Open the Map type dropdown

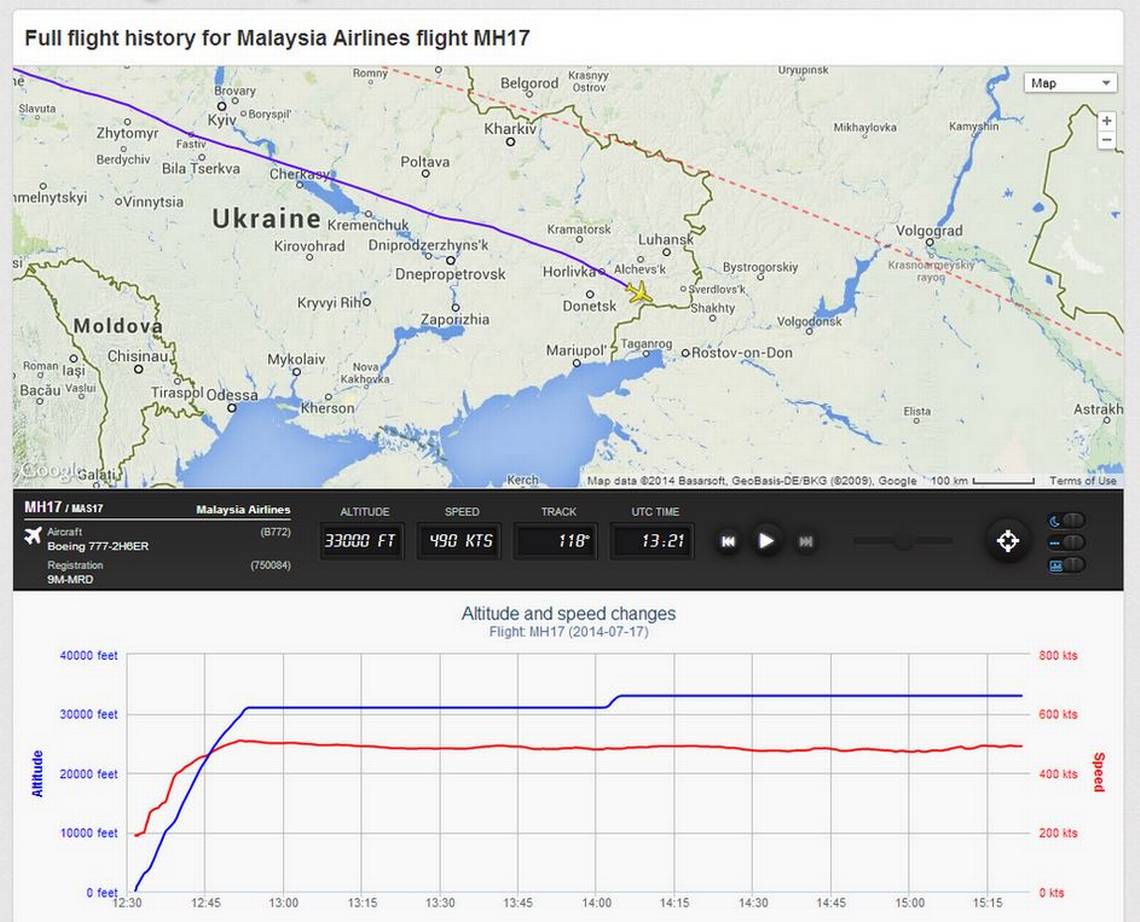(x=1069, y=83)
